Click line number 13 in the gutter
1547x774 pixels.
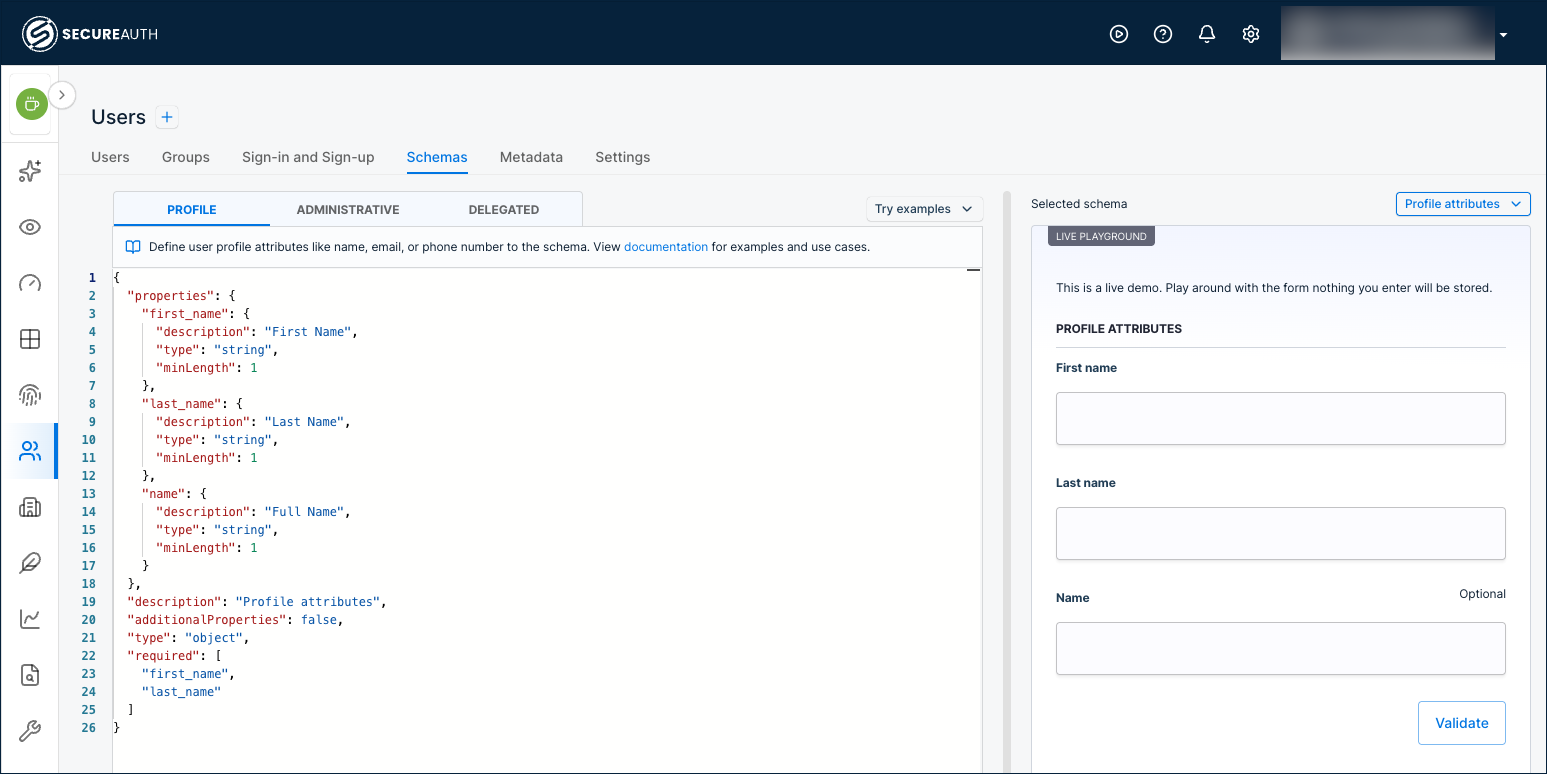(89, 494)
